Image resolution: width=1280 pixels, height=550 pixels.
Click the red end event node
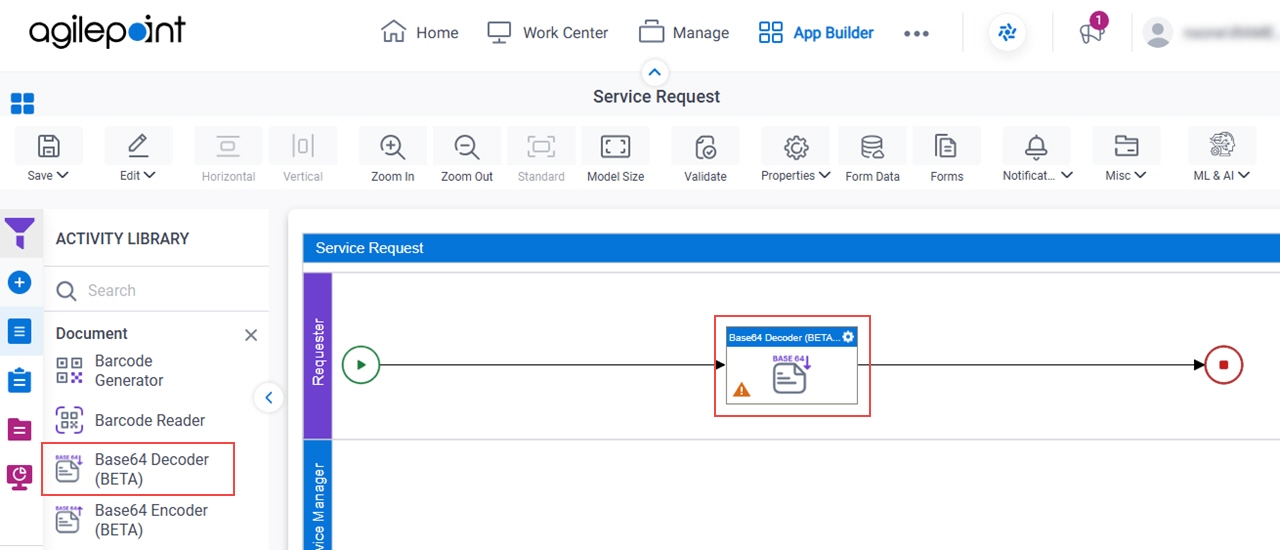pos(1223,365)
